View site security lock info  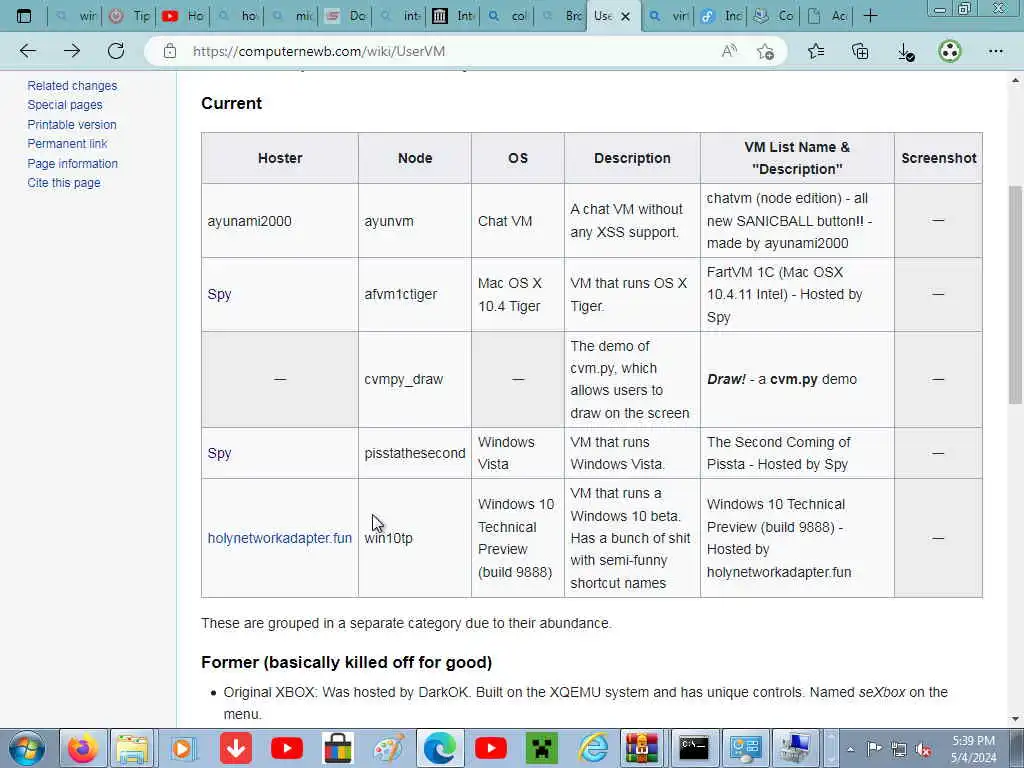(x=170, y=51)
